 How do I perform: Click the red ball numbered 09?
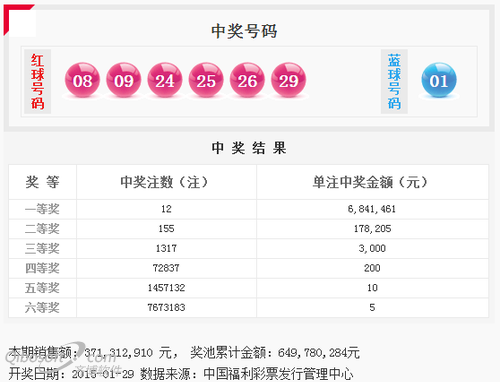tap(124, 80)
